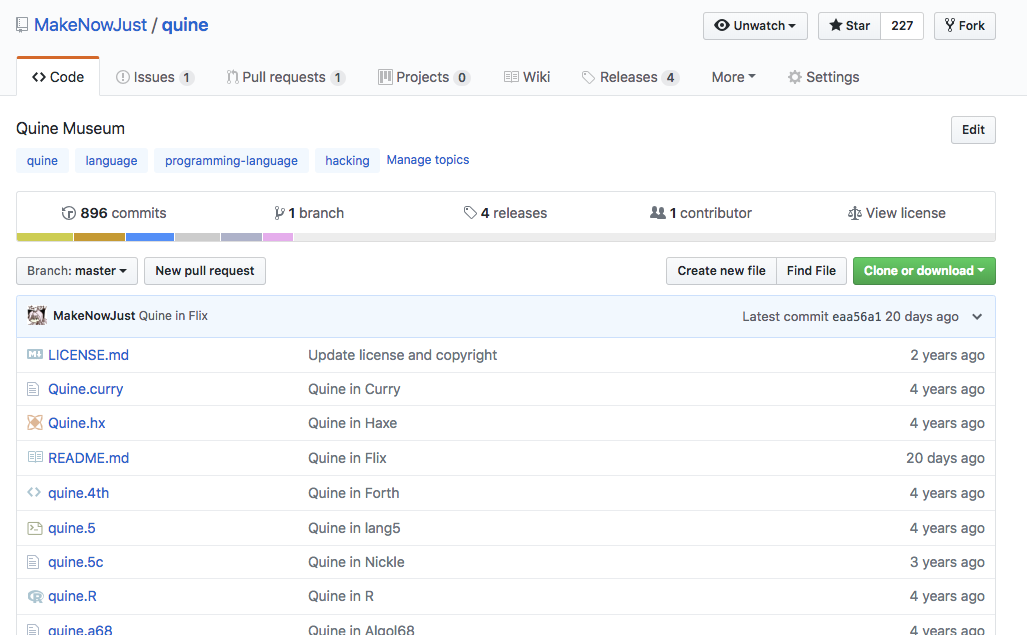Open the README.md file
1027x635 pixels.
tap(88, 458)
